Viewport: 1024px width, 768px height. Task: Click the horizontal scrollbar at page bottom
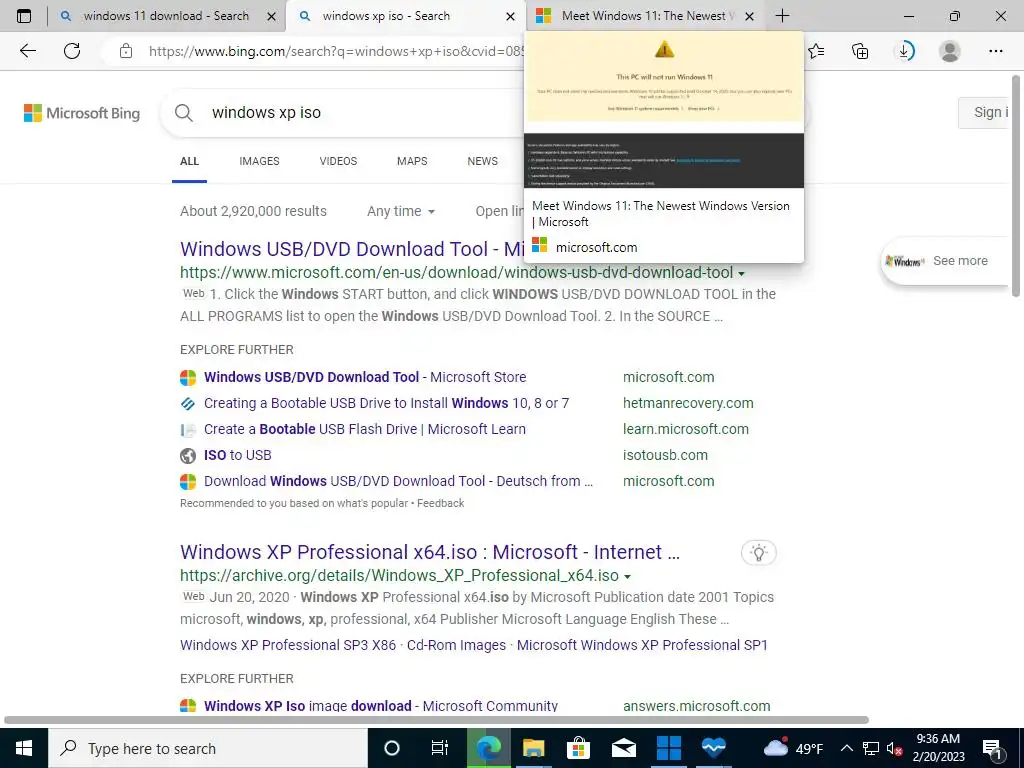click(x=436, y=720)
